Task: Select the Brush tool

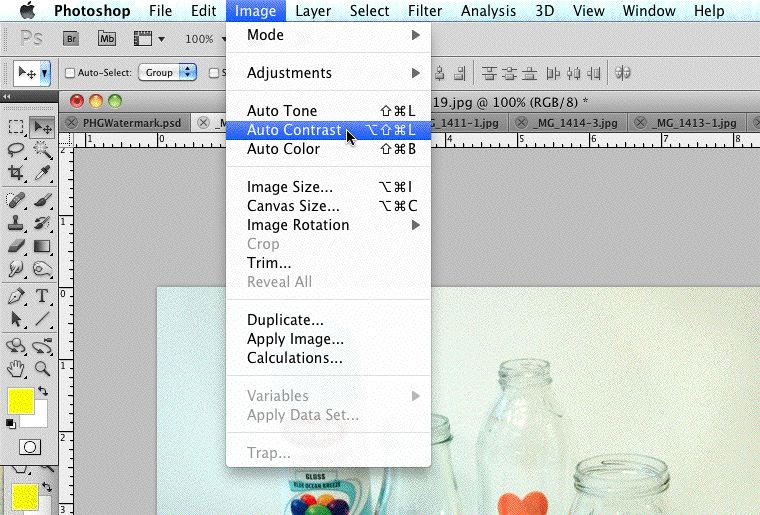Action: point(42,200)
